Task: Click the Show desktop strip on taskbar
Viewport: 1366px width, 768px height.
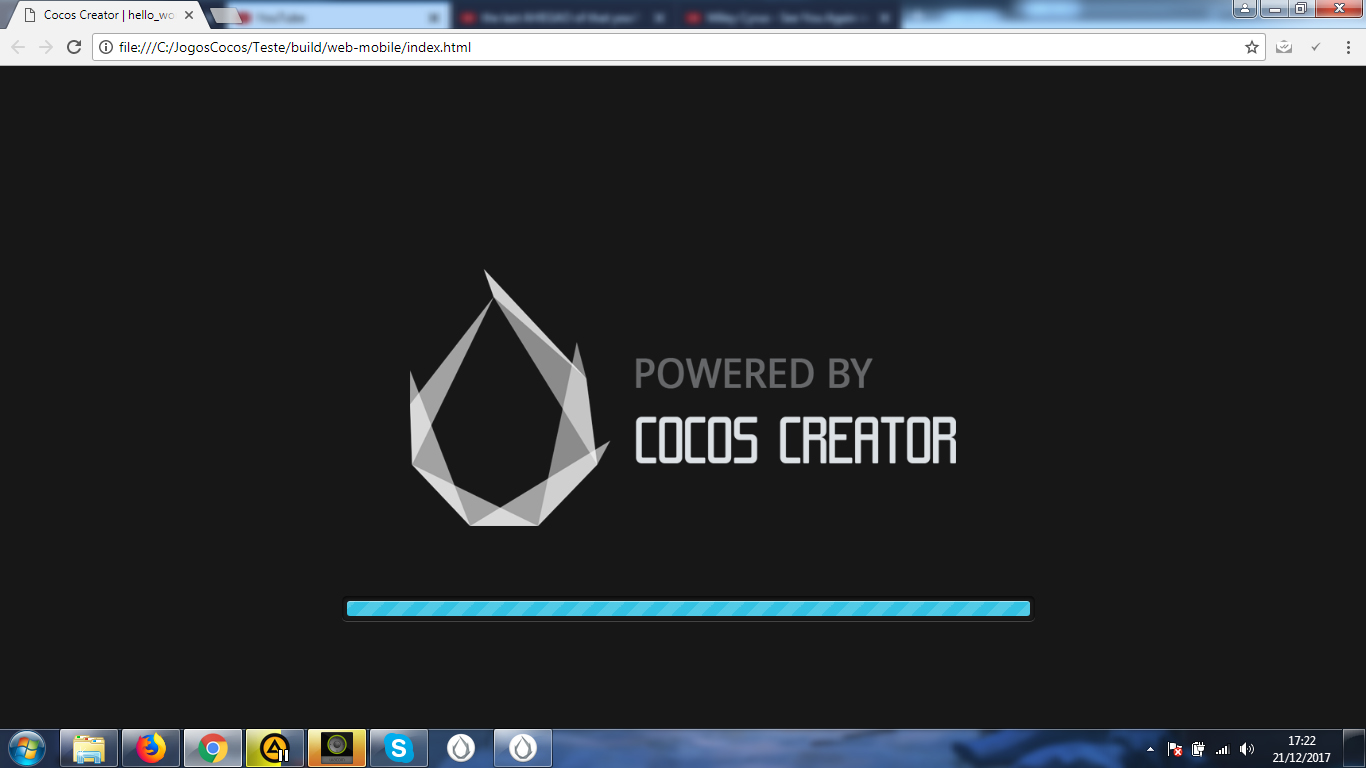Action: coord(1355,748)
